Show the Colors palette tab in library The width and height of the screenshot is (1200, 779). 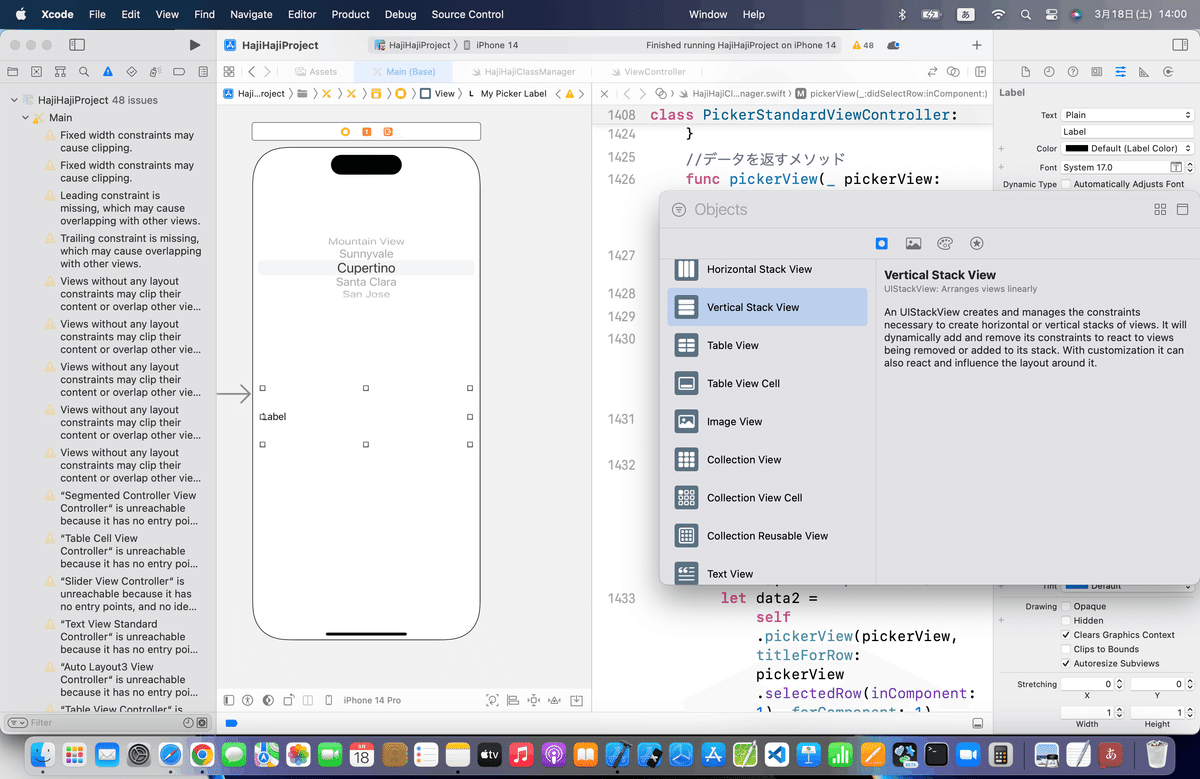945,243
